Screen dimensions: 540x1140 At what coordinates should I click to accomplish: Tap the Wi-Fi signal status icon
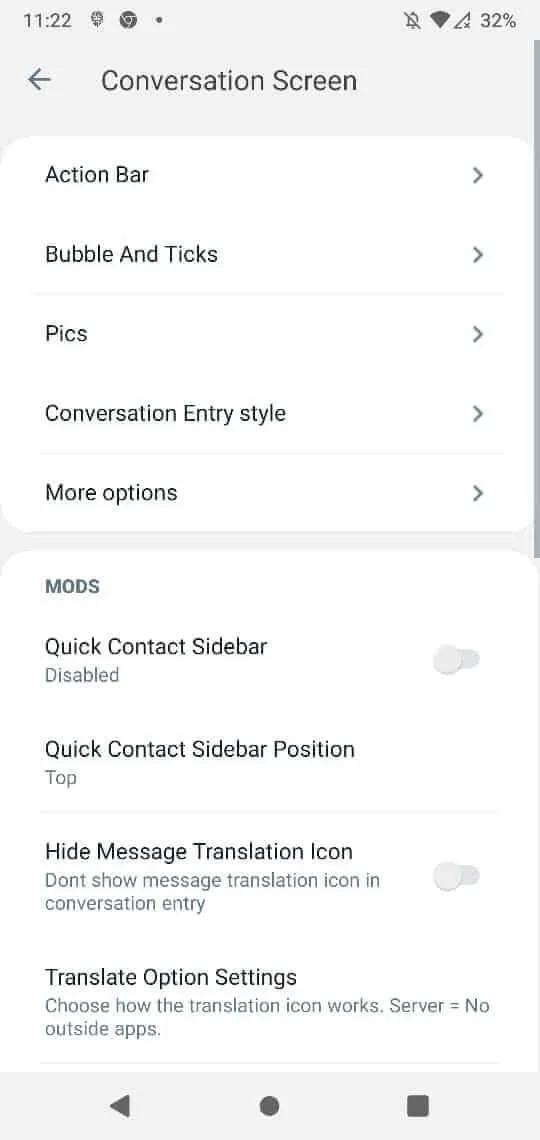(x=440, y=20)
